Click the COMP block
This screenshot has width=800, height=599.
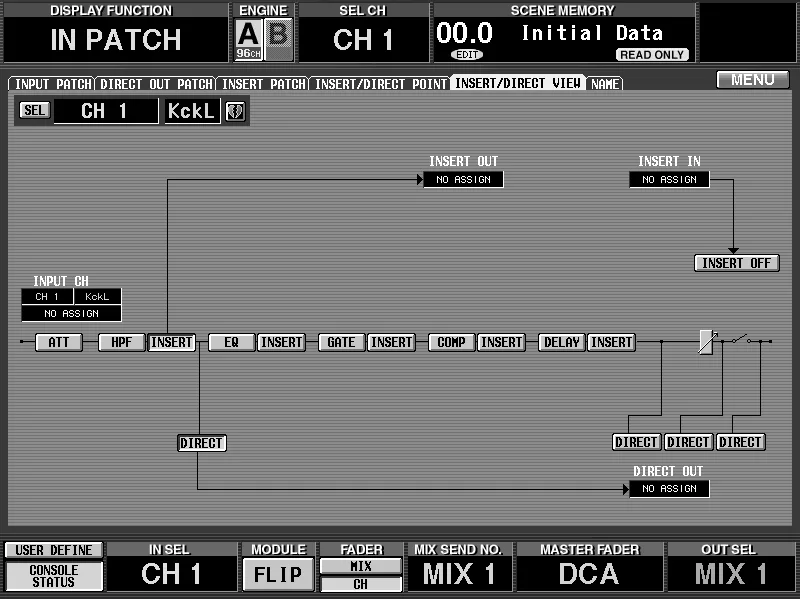(452, 342)
